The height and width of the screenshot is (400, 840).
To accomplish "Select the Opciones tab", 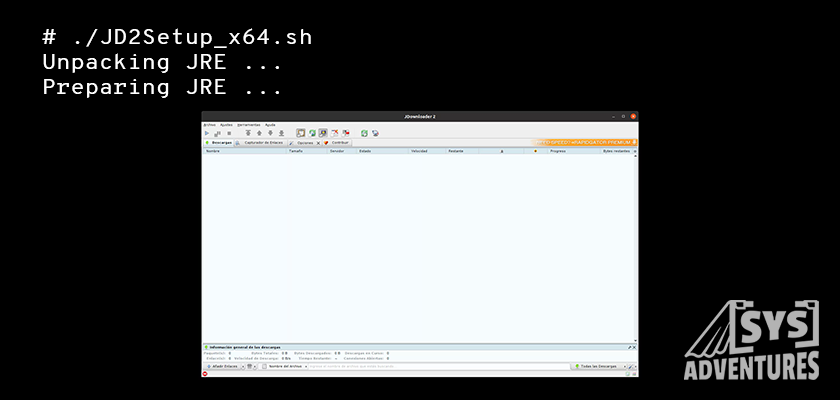I will coord(303,143).
